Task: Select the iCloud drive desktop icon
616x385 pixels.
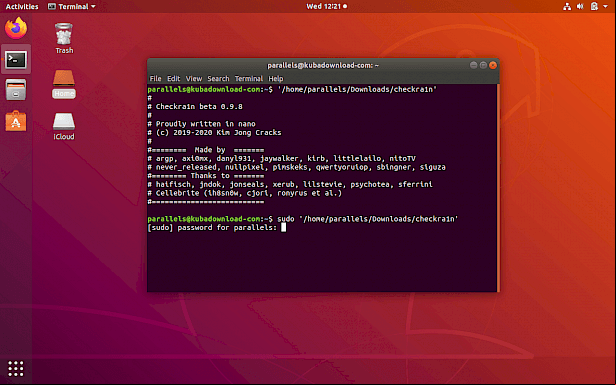Action: click(64, 126)
